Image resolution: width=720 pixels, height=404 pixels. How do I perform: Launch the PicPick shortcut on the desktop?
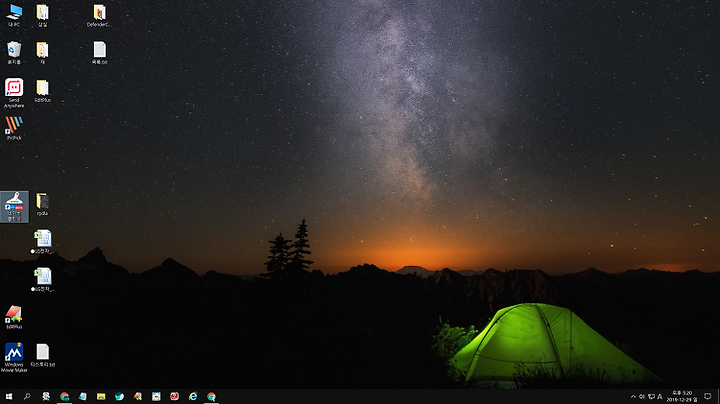click(x=14, y=128)
